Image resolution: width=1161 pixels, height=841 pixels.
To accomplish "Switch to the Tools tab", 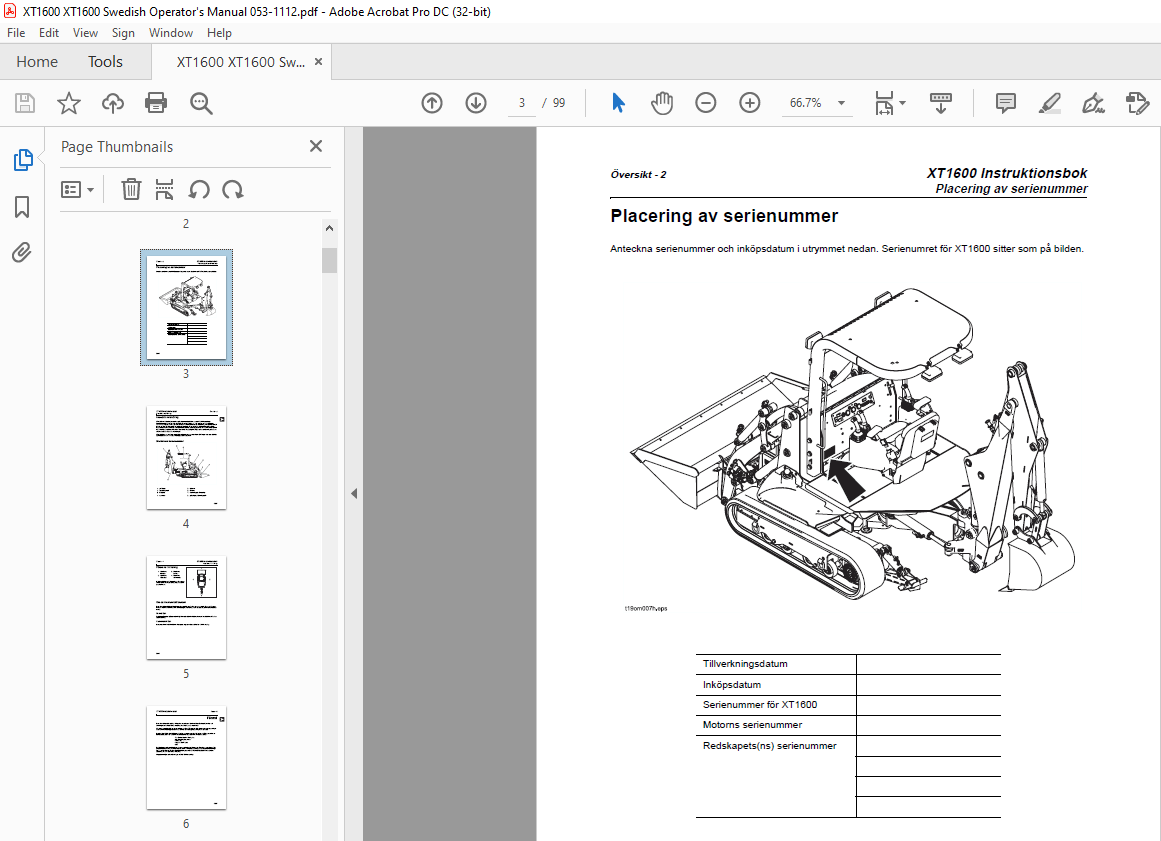I will [105, 61].
